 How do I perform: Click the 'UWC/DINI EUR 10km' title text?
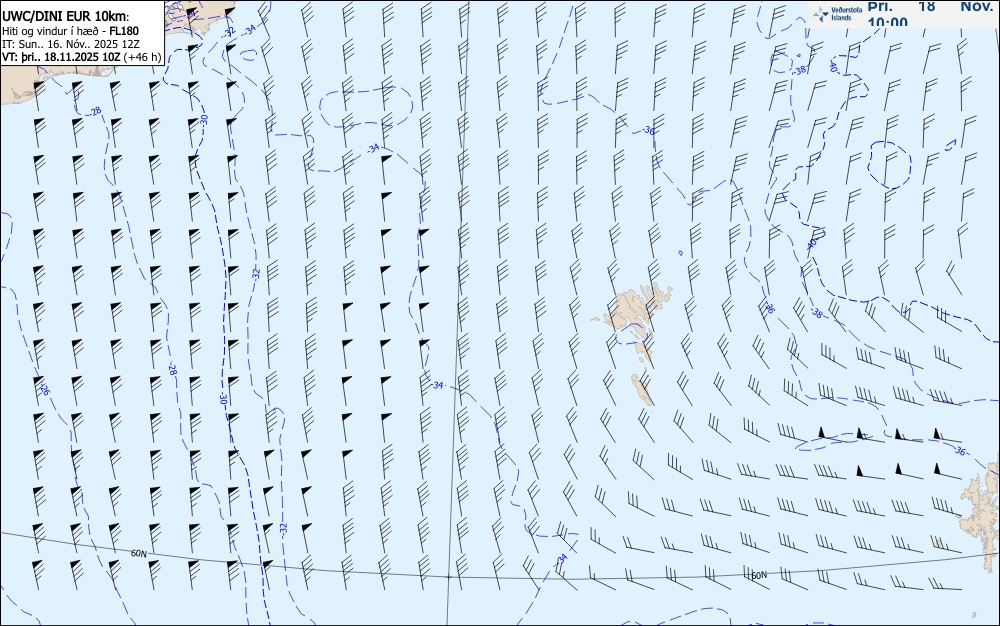[x=66, y=17]
